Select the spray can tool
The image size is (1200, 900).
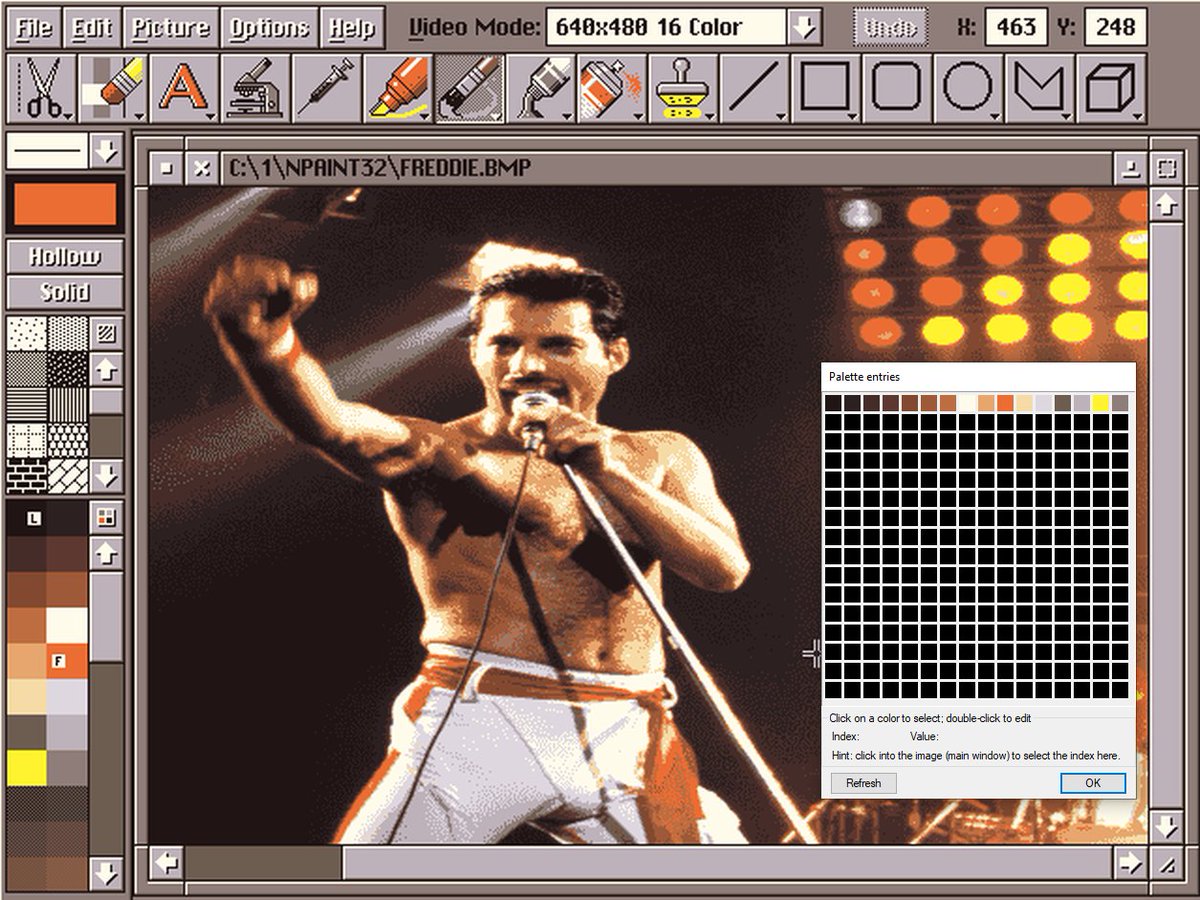[611, 88]
